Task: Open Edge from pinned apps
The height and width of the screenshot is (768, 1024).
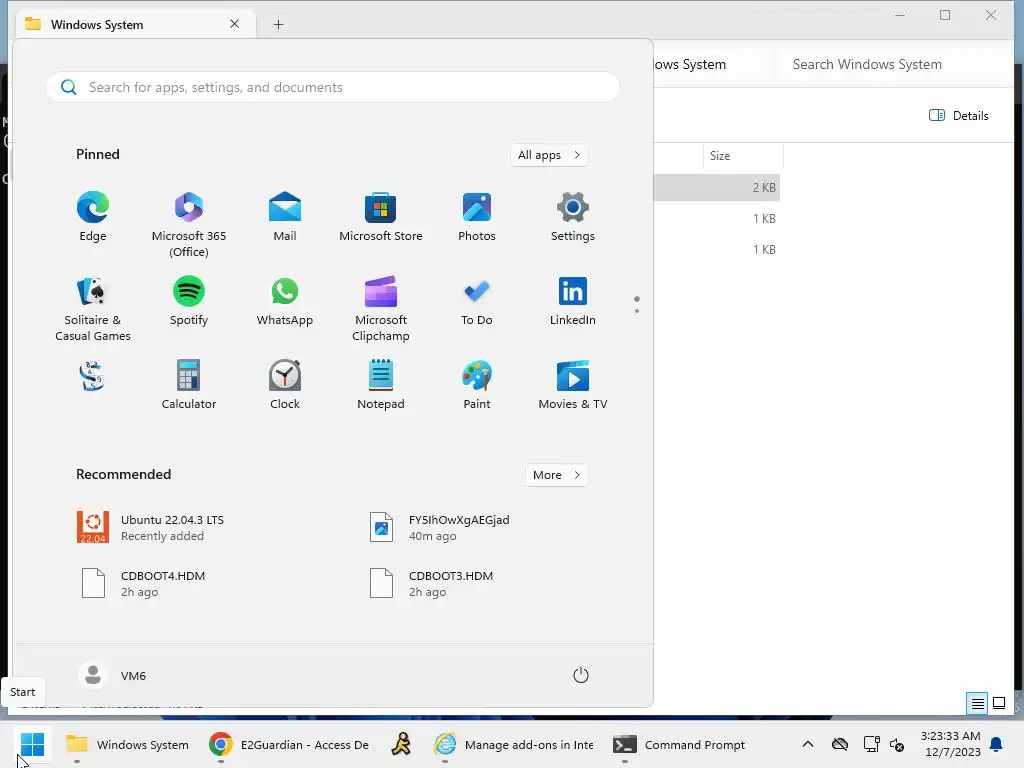Action: [x=93, y=217]
